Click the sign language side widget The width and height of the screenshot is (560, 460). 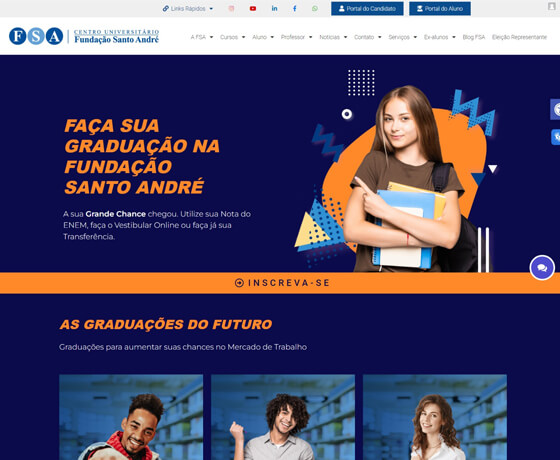[555, 137]
